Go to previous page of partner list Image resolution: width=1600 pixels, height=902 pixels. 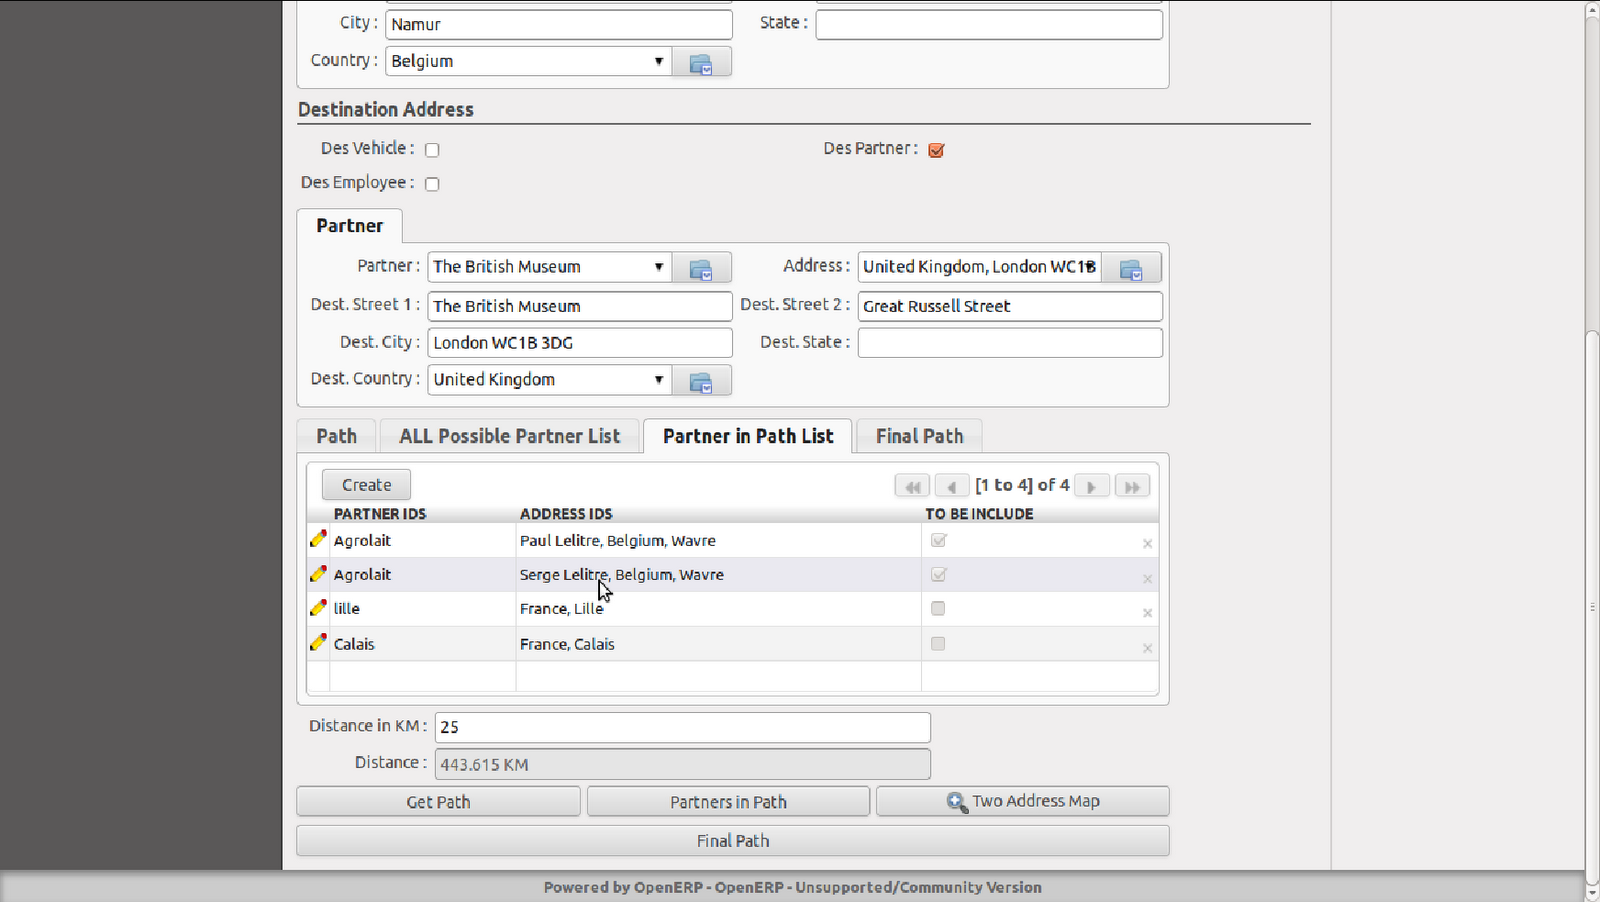pos(952,486)
